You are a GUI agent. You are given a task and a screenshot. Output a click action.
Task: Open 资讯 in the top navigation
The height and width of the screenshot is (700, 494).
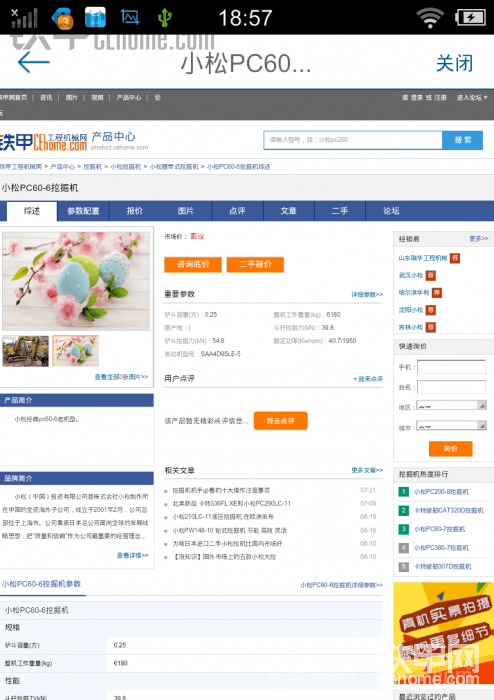46,97
